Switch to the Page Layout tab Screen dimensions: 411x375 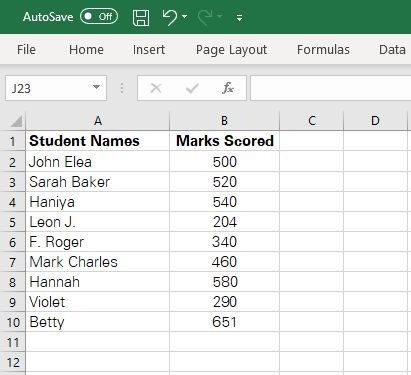(231, 50)
